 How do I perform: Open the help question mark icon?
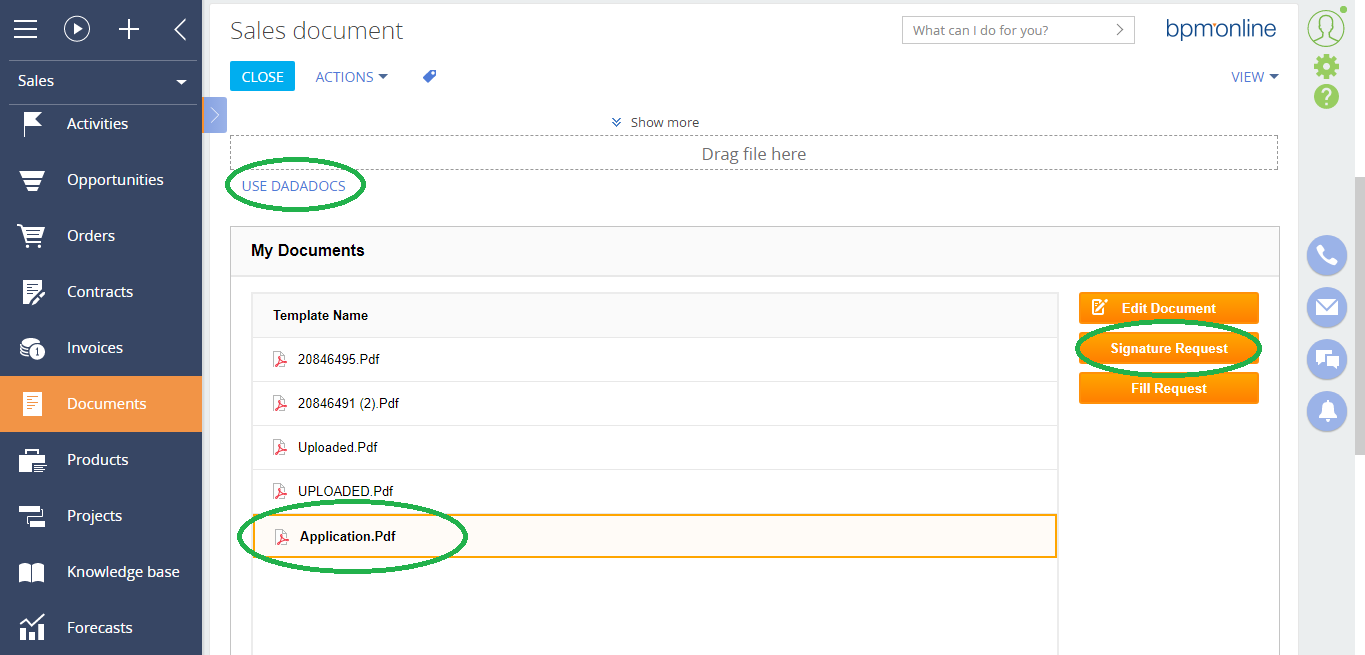1326,97
